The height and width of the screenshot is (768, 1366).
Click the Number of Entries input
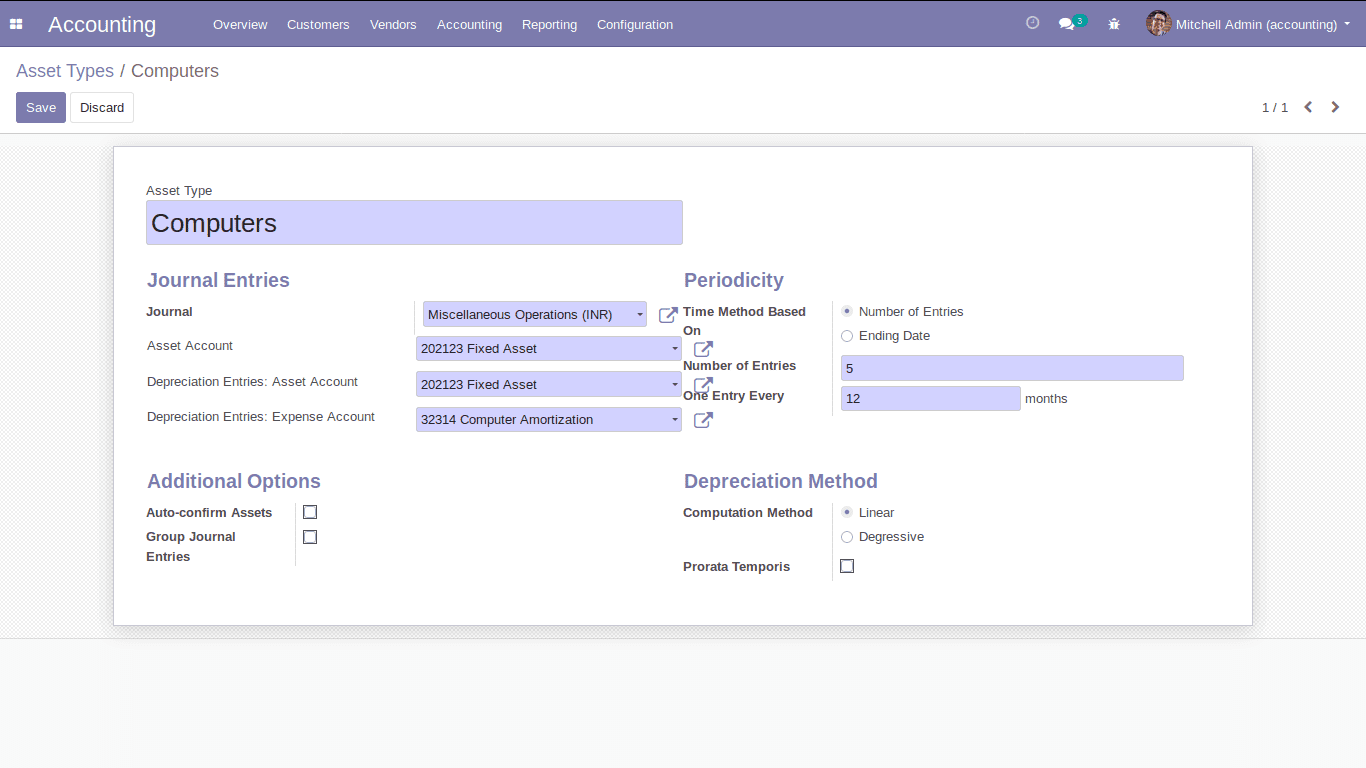pyautogui.click(x=1012, y=368)
